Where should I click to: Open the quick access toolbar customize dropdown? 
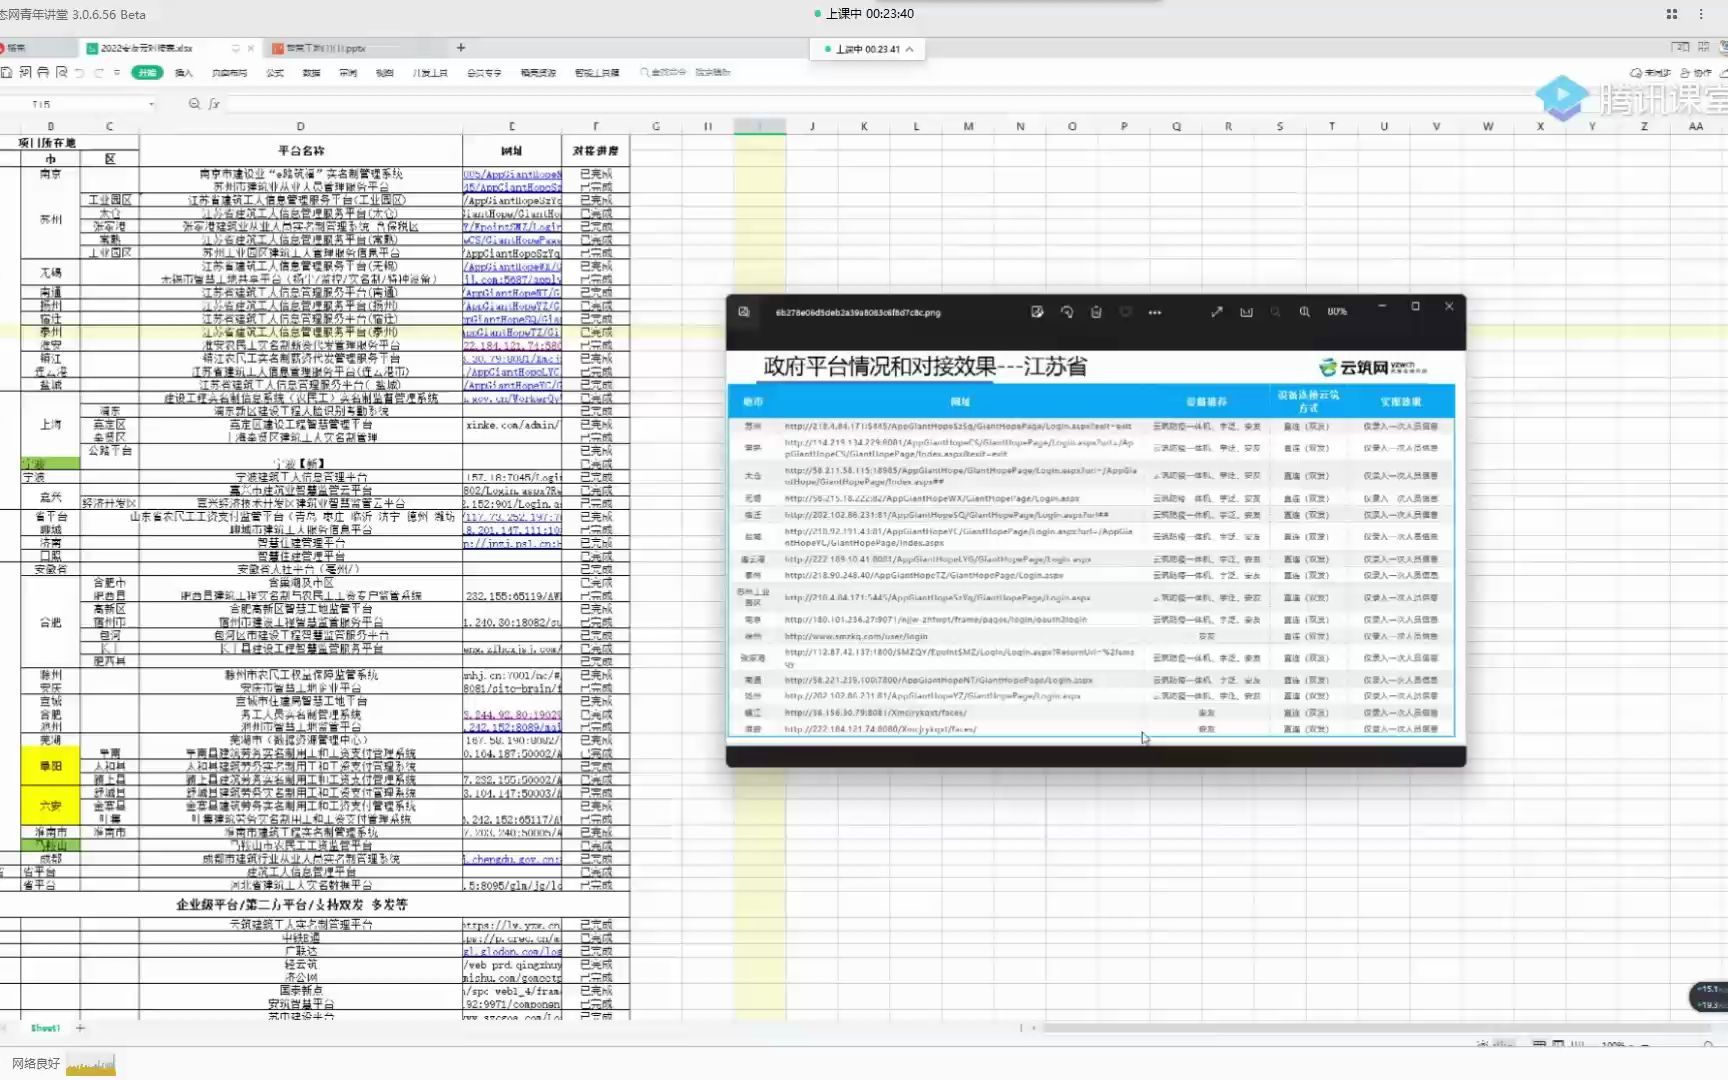click(117, 72)
